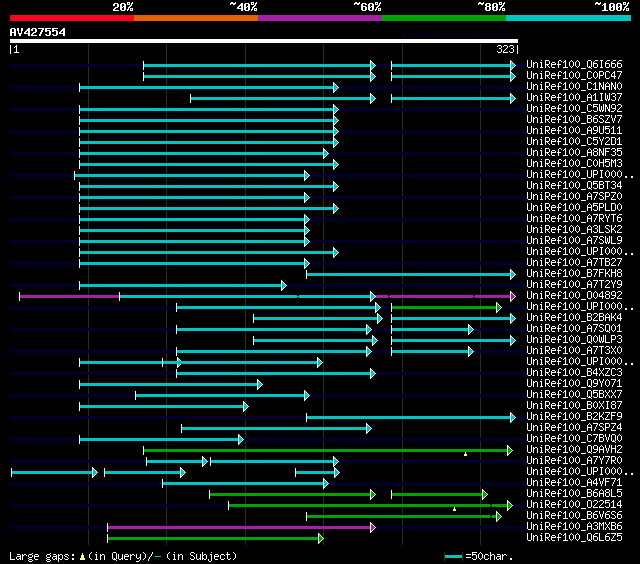This screenshot has width=640, height=564.
Task: Open the UniRef100_C0PC47 hit link
Action: (x=574, y=75)
